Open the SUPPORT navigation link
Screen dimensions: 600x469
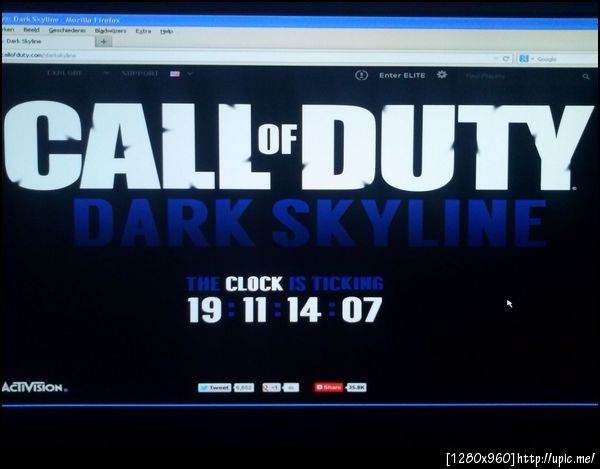(140, 73)
